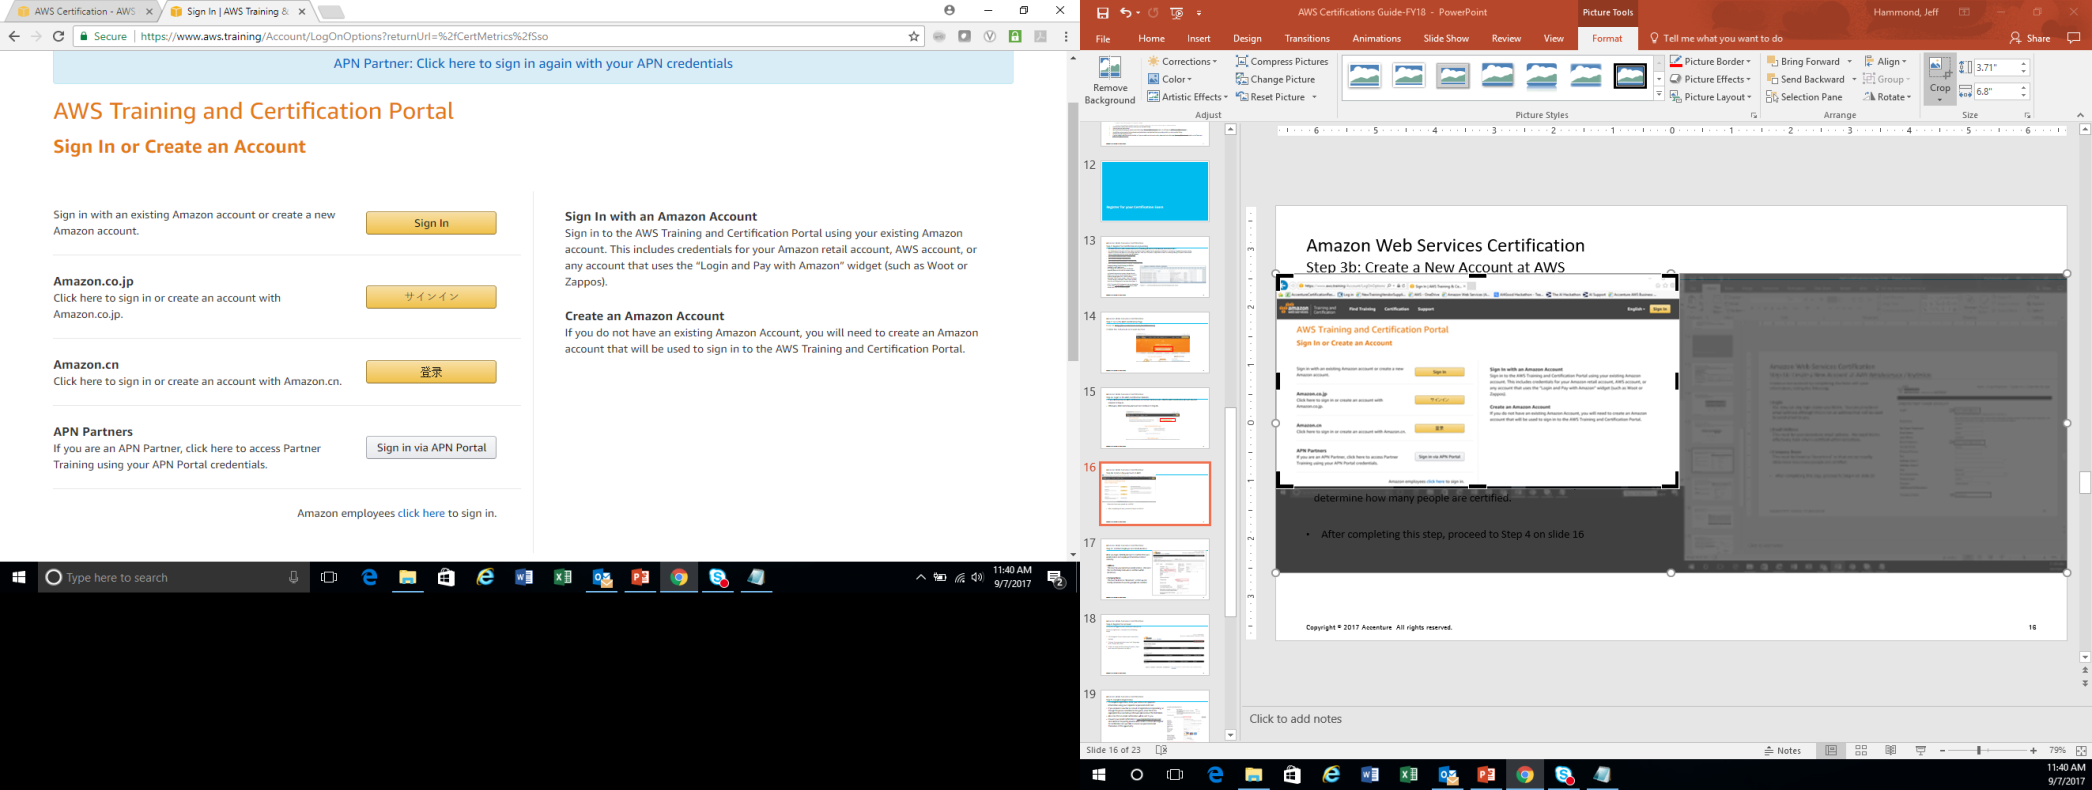Open Outlook from the taskbar below PowerPoint
Screen dimensions: 2092x790
coord(1447,775)
